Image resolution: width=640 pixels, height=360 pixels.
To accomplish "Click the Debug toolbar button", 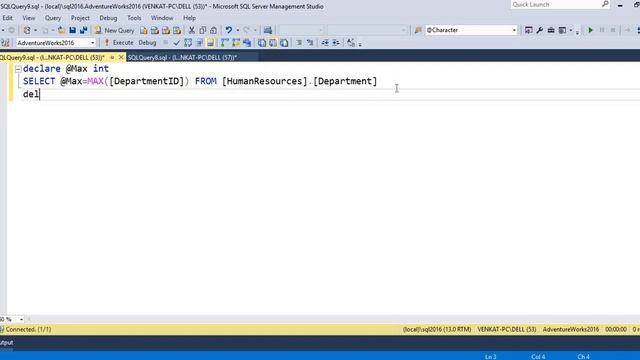I will [147, 43].
